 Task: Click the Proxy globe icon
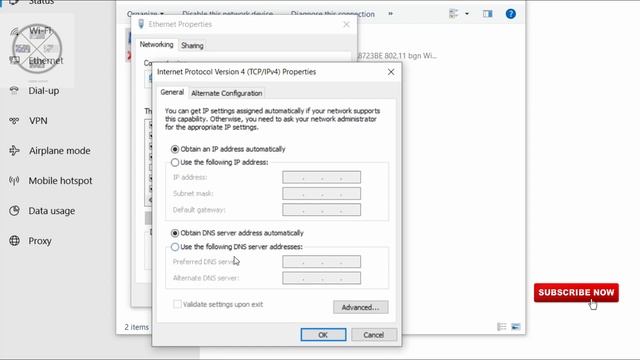click(x=14, y=241)
